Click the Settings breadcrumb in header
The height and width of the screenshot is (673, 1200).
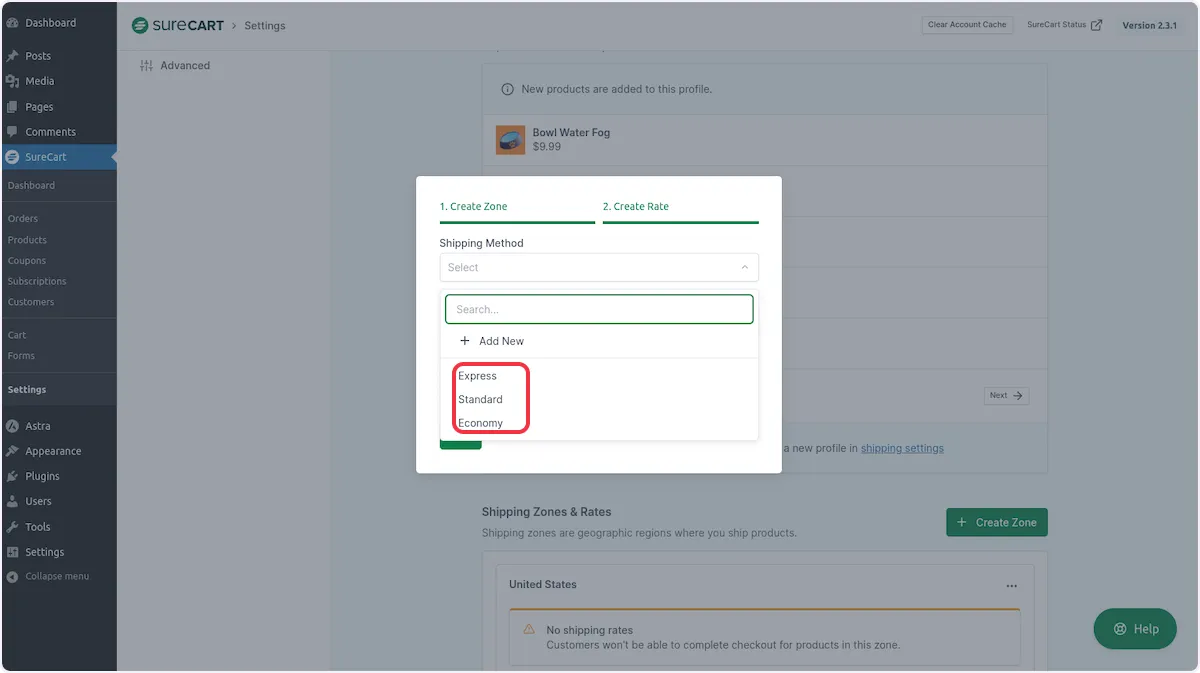pos(265,26)
